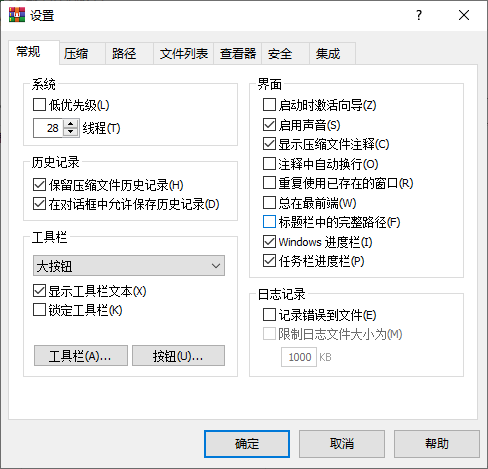Click the 取消 button

(342, 444)
